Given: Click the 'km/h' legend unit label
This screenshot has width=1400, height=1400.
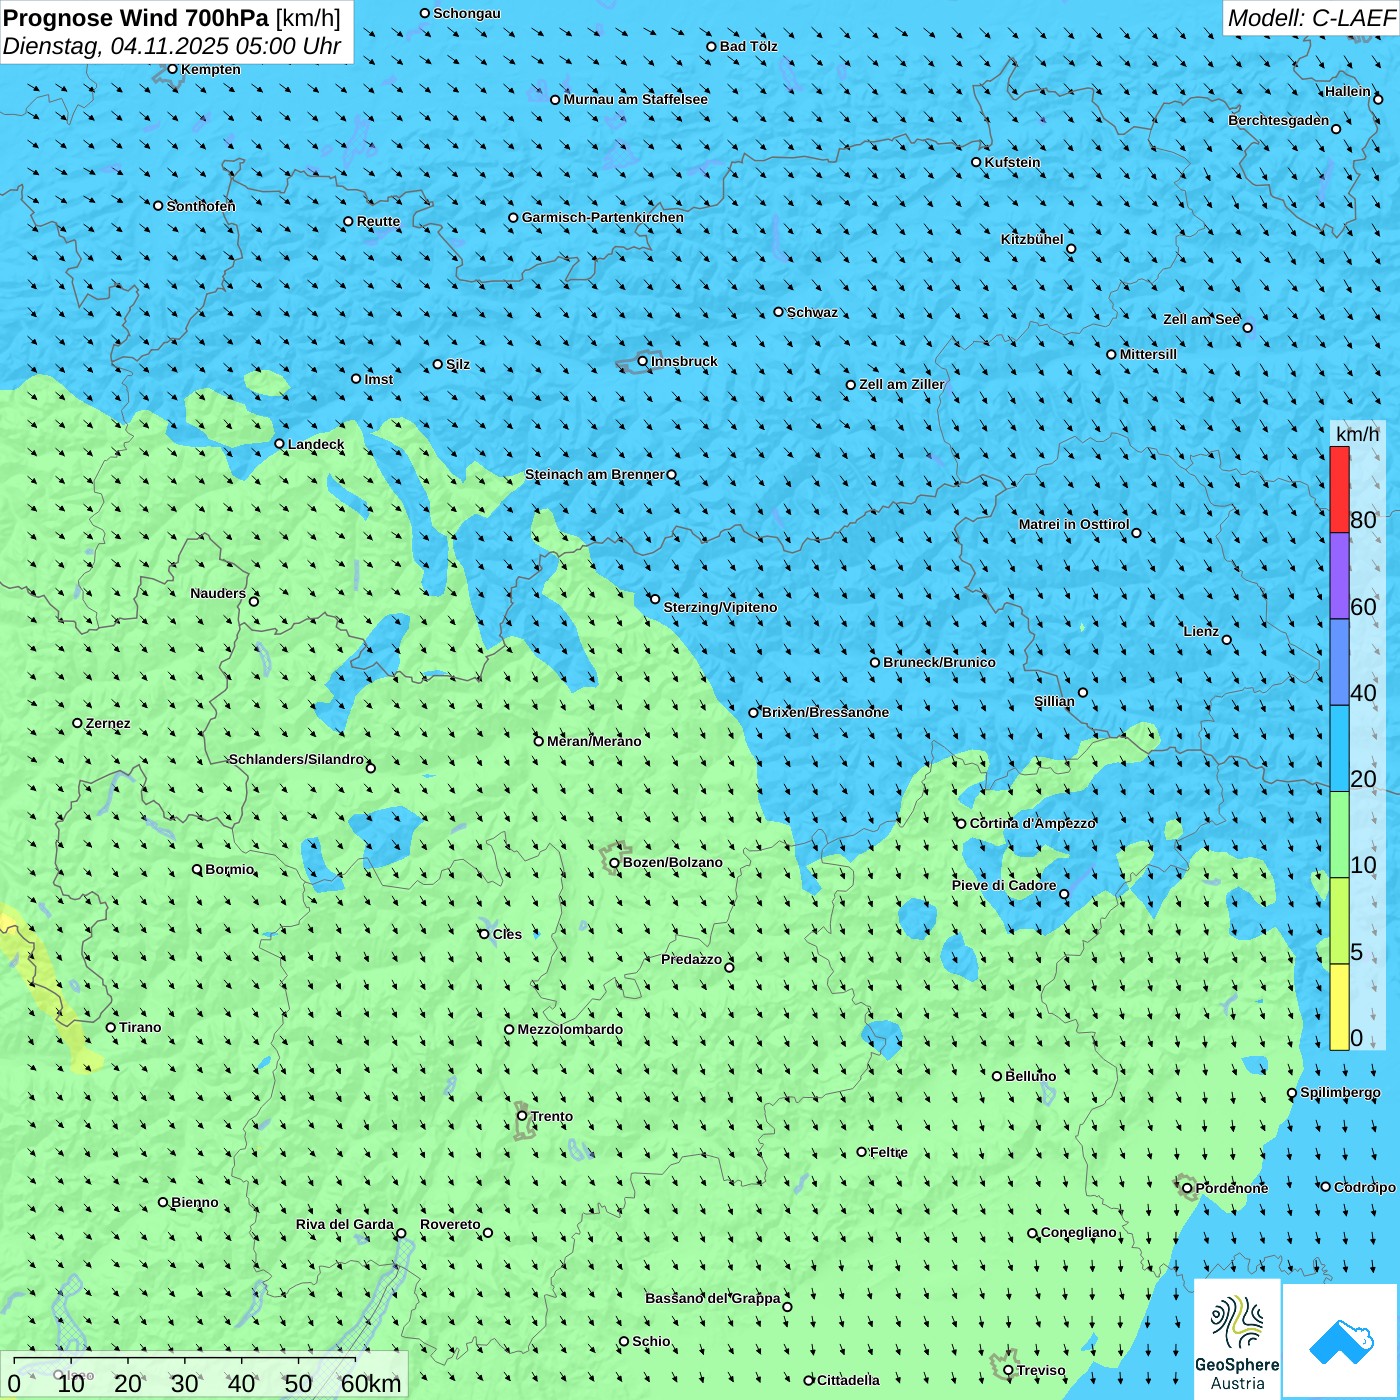Looking at the screenshot, I should point(1357,434).
